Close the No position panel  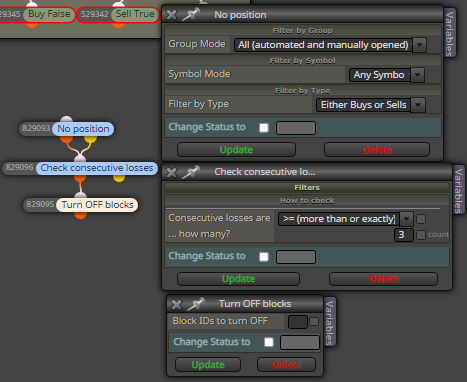coord(172,15)
